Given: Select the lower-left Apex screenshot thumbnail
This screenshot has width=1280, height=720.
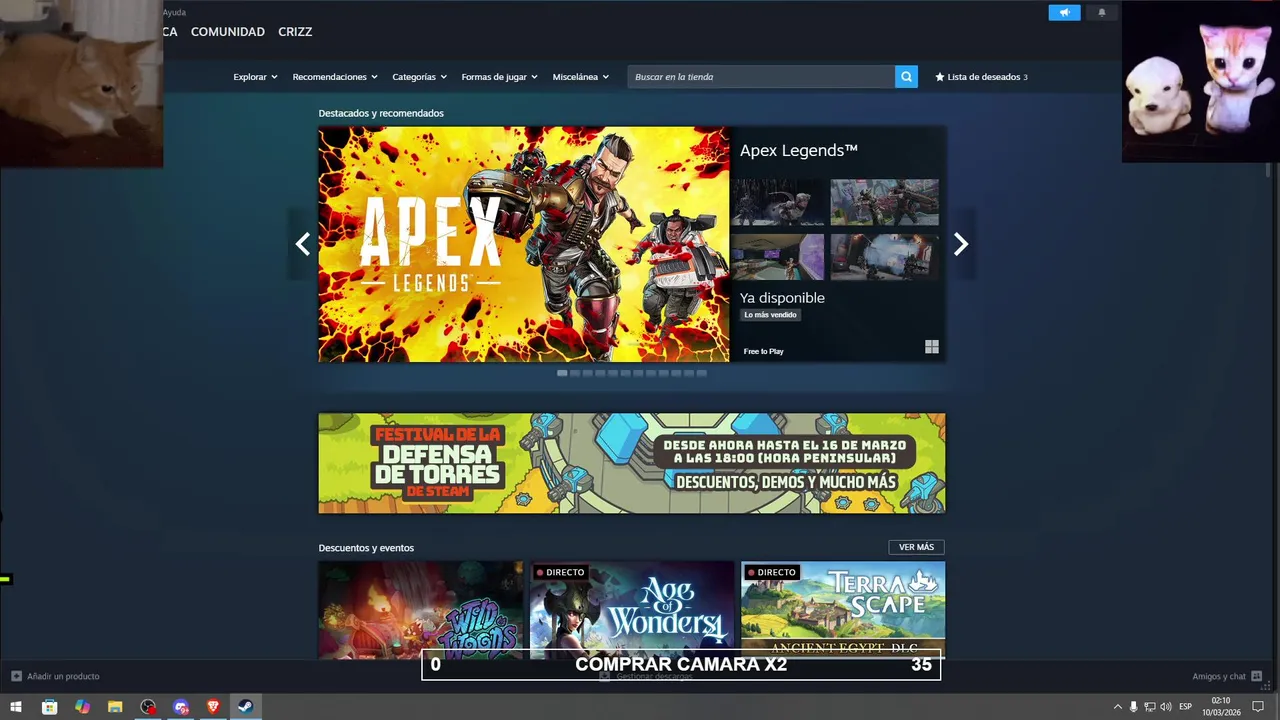Looking at the screenshot, I should pyautogui.click(x=778, y=257).
